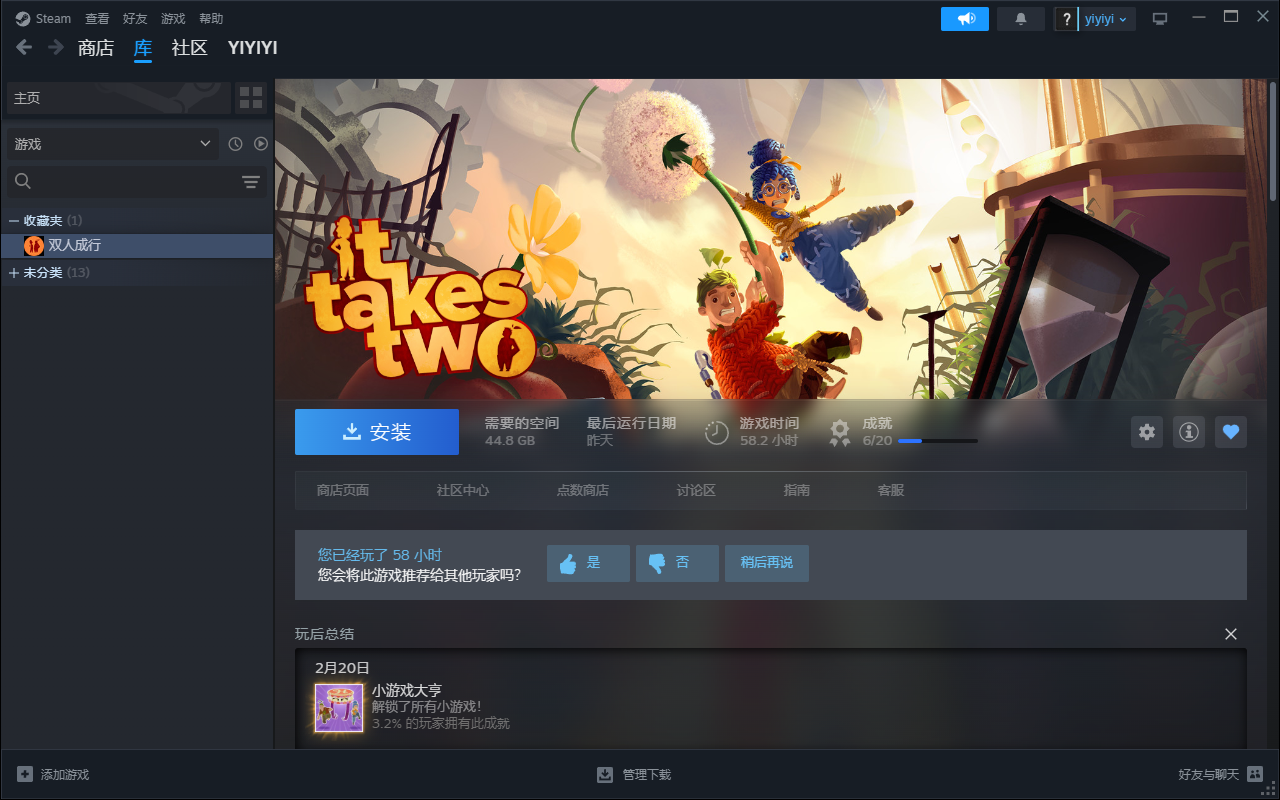Open the notifications bell
Image resolution: width=1280 pixels, height=800 pixels.
pyautogui.click(x=1020, y=19)
